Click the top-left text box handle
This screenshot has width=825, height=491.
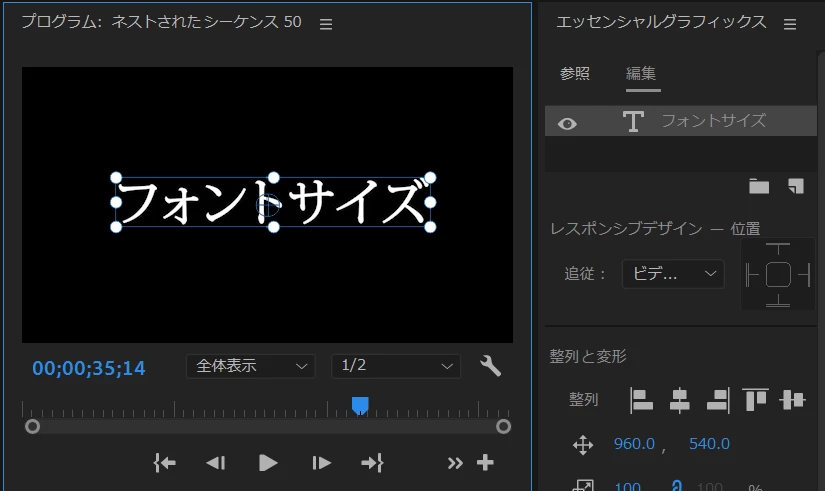click(116, 178)
